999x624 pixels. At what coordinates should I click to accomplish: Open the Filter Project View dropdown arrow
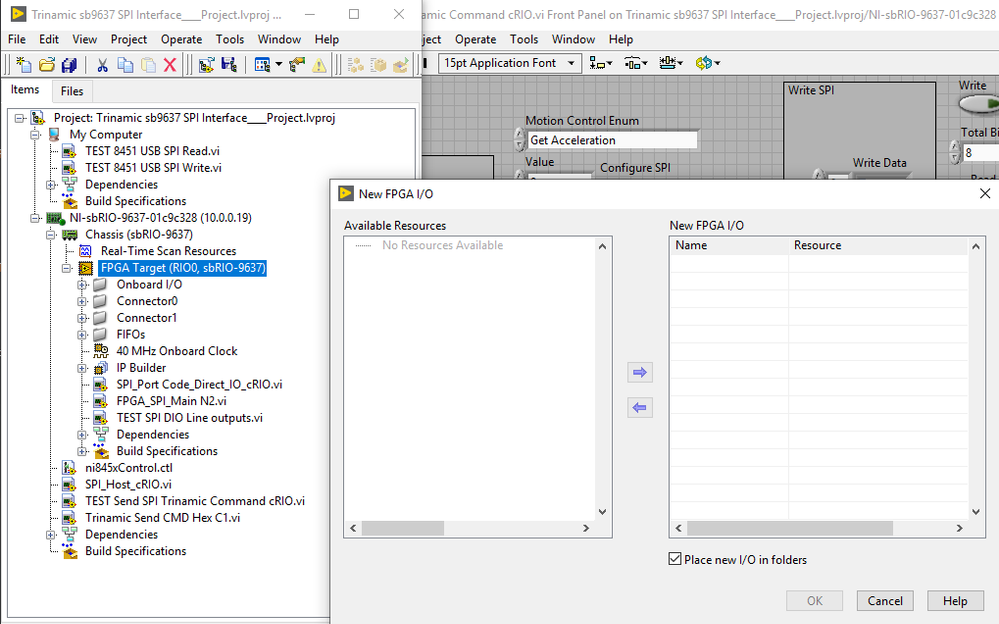point(278,64)
